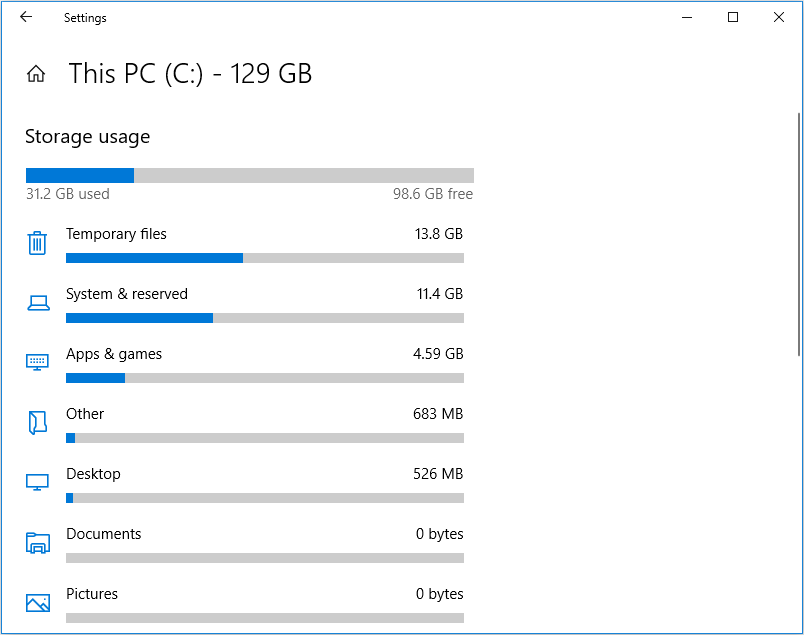Screen dimensions: 804x635
Task: Click the System & reserved laptop icon
Action: pyautogui.click(x=38, y=303)
